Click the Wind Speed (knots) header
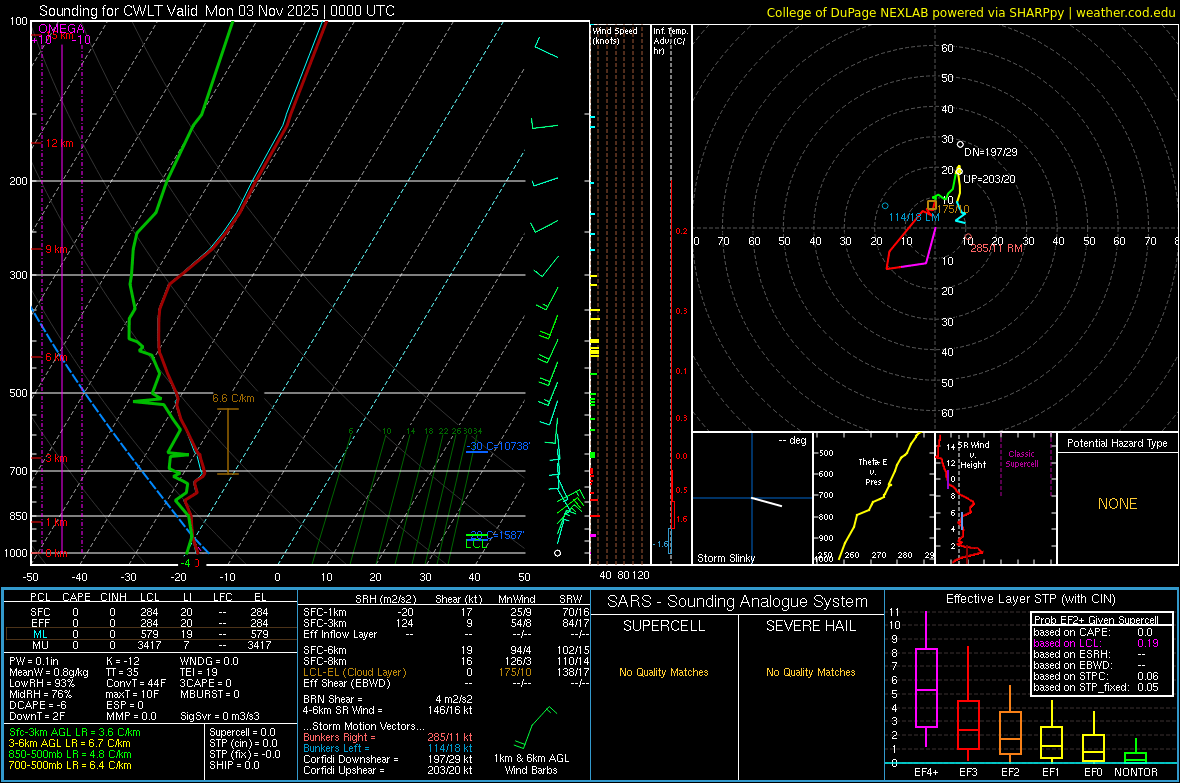The height and width of the screenshot is (783, 1180). [615, 35]
